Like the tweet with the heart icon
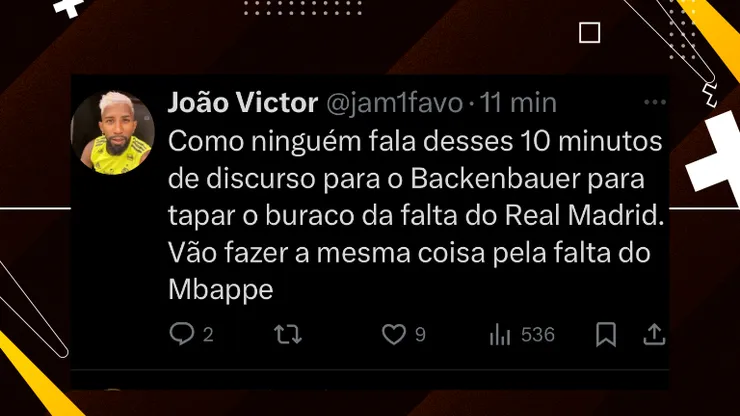The image size is (740, 416). point(394,334)
